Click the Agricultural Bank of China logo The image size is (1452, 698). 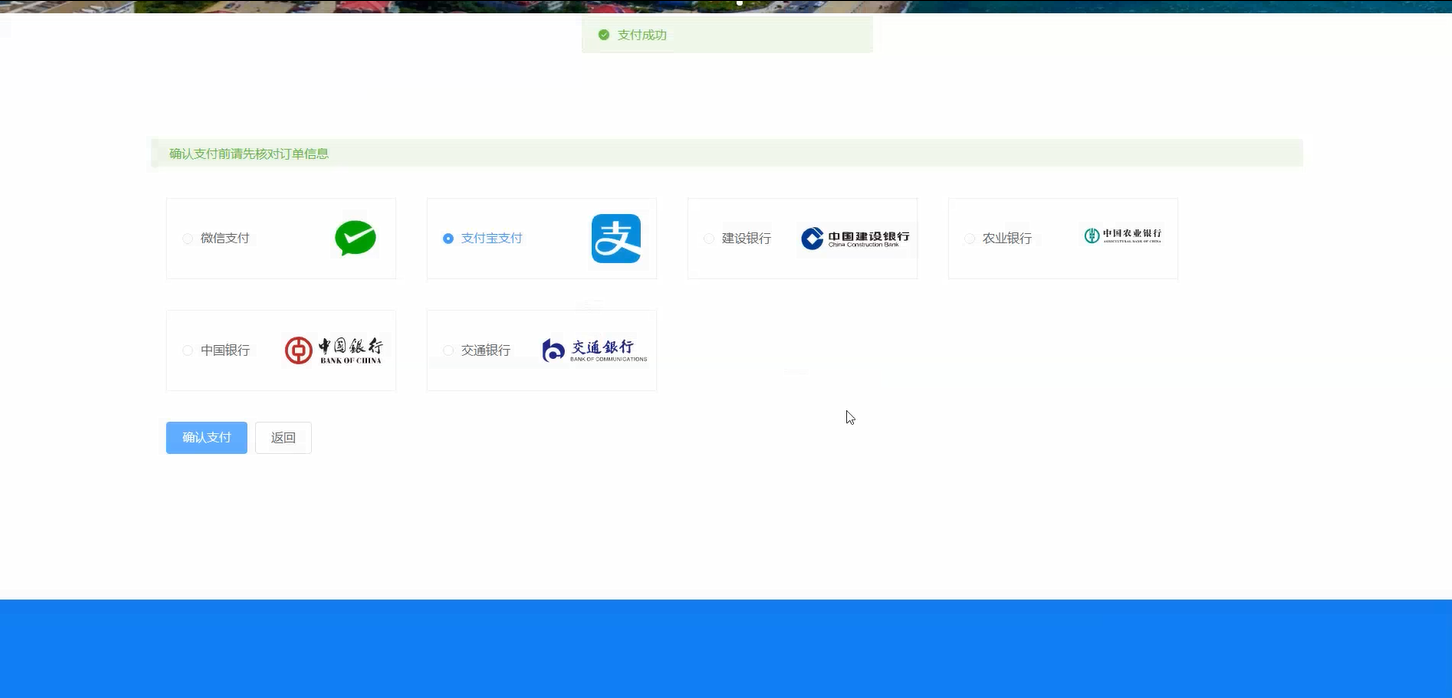[x=1122, y=236]
